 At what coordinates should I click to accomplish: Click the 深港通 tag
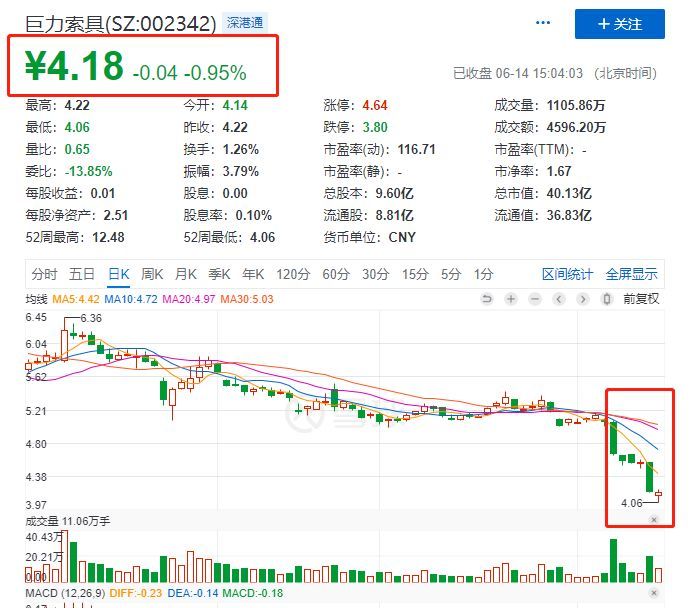245,22
